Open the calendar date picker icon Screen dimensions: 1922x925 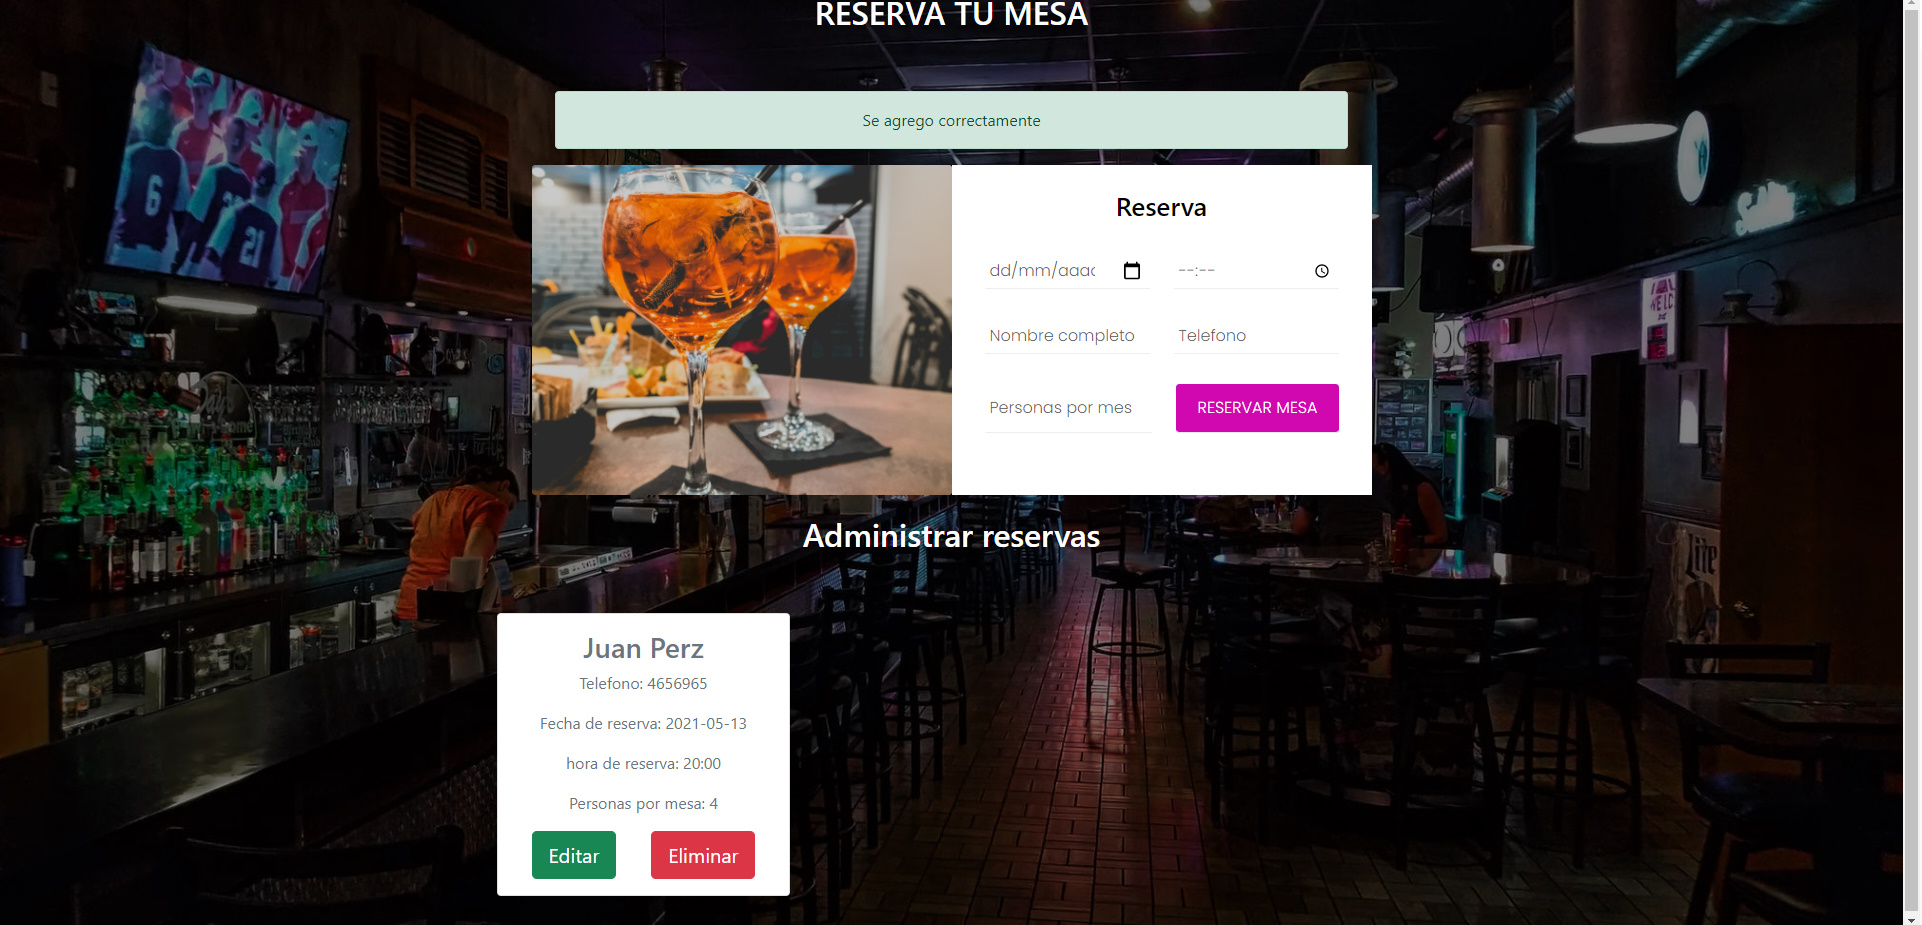(1132, 271)
